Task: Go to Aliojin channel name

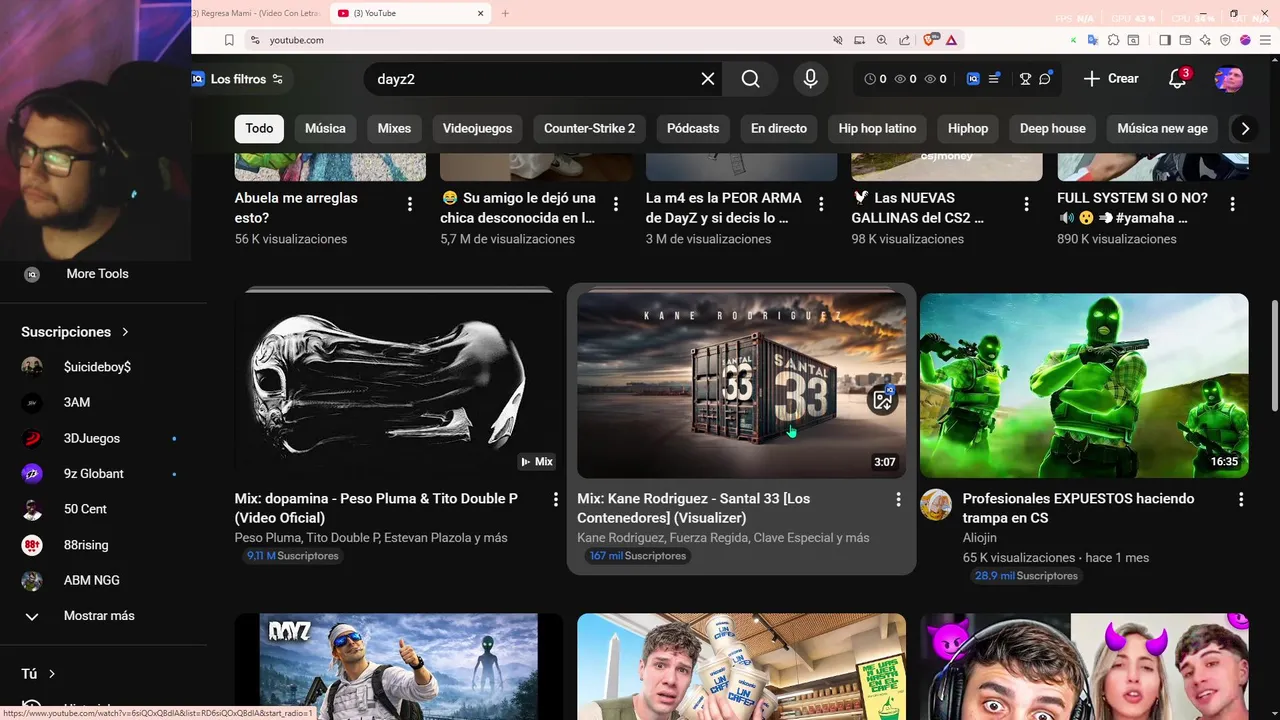Action: tap(979, 538)
